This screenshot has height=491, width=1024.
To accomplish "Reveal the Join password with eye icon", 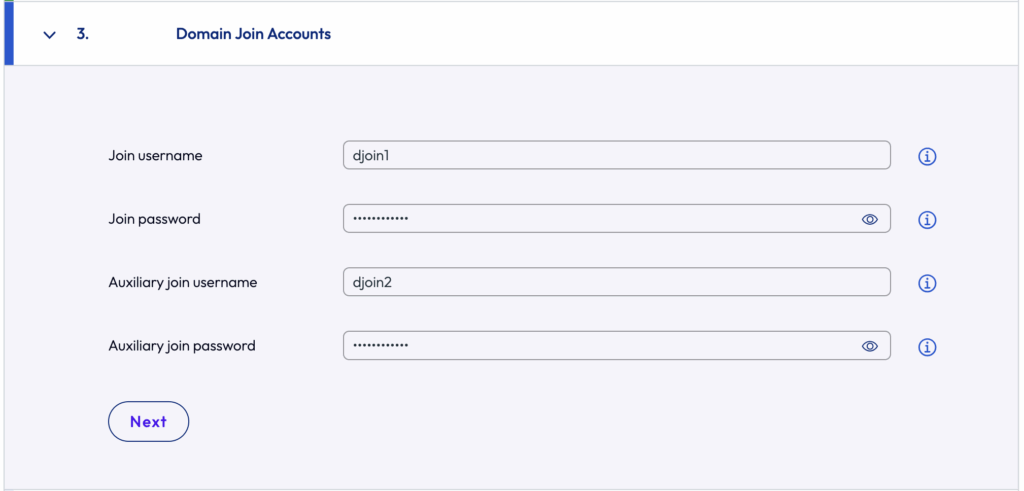I will pos(870,219).
